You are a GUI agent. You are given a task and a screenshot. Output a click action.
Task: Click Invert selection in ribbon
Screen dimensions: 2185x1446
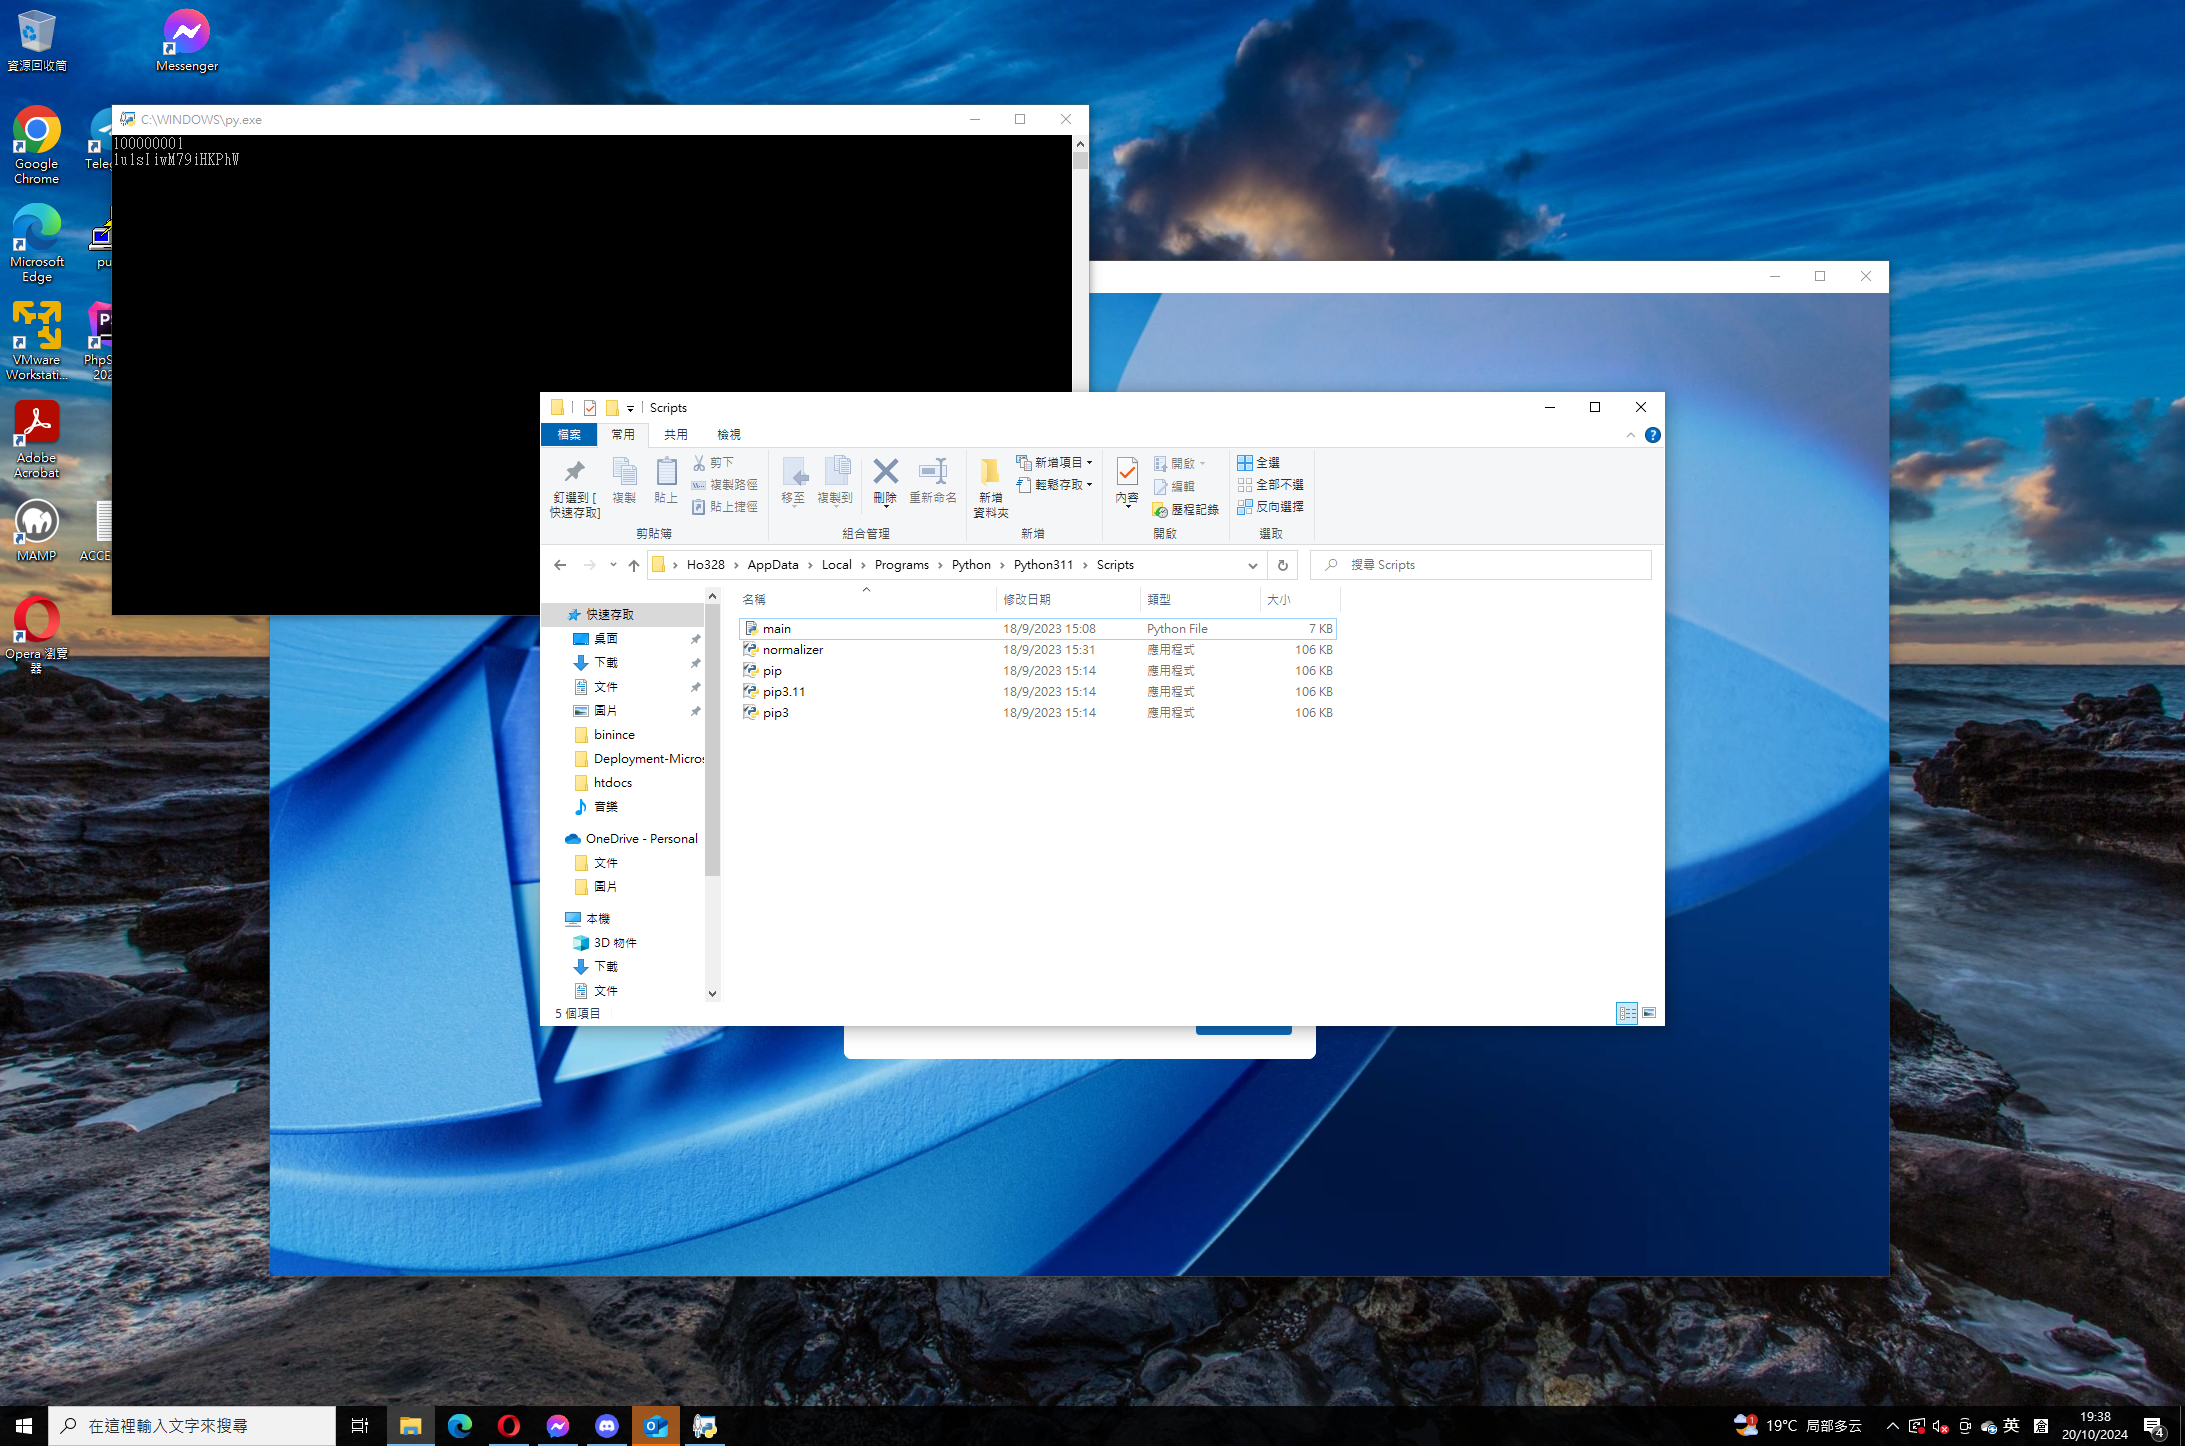[1270, 507]
